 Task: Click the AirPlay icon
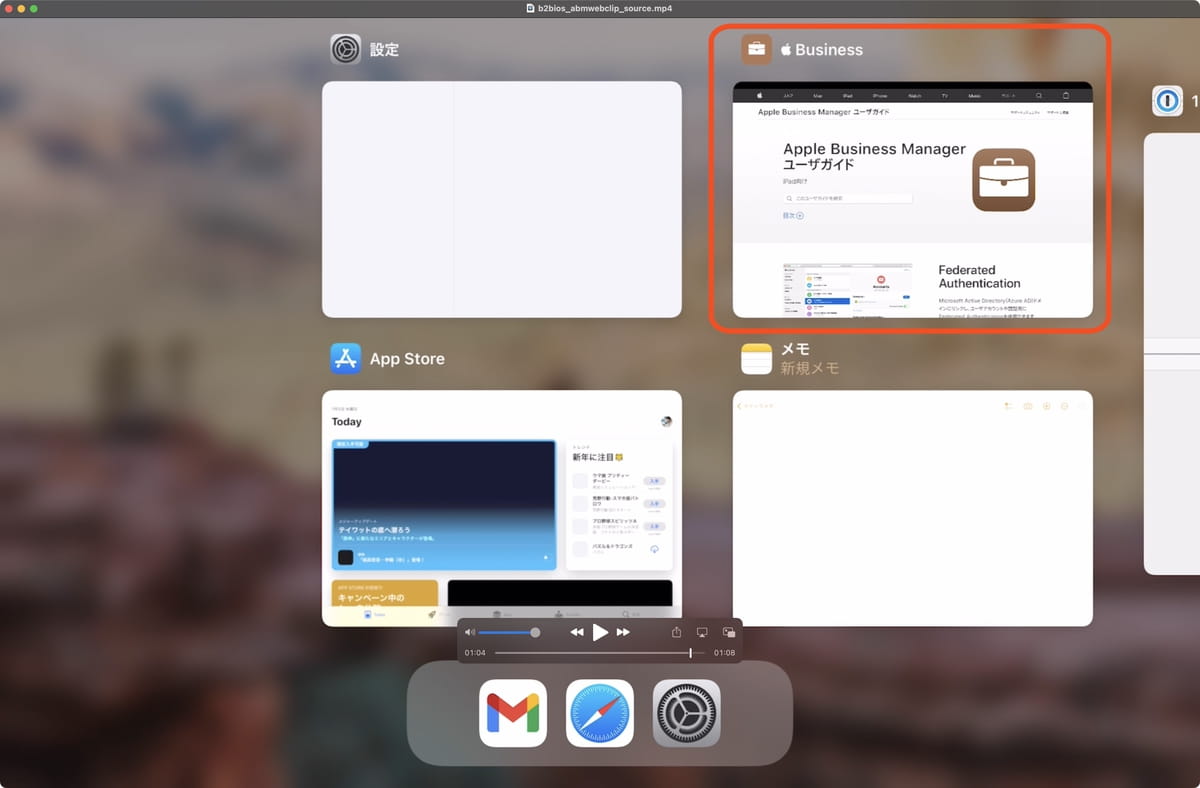point(702,632)
